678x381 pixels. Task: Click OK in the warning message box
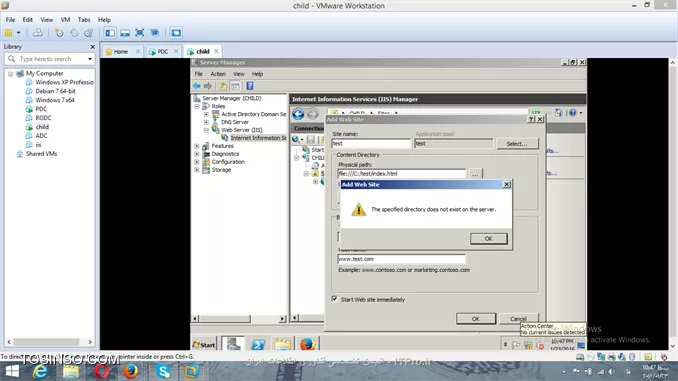coord(489,239)
